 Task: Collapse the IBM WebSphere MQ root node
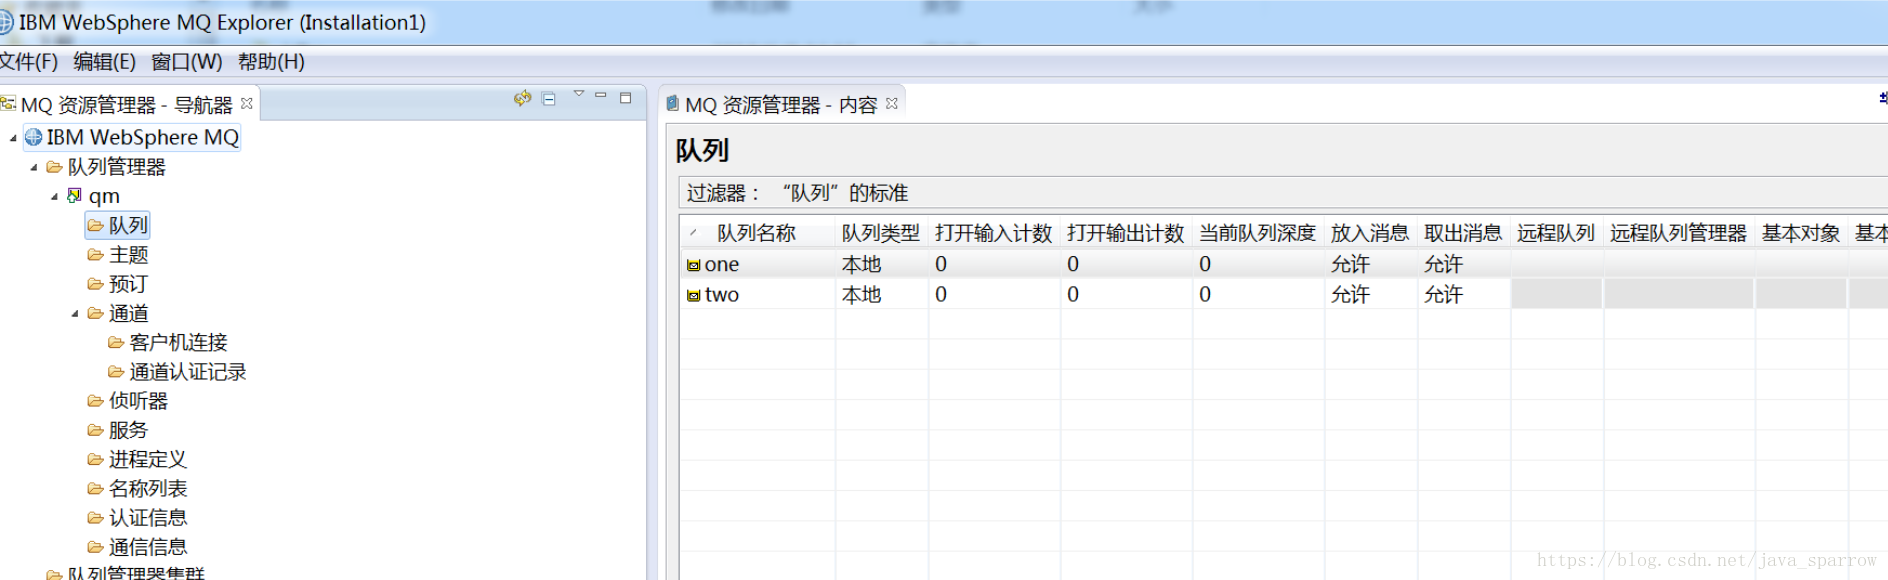point(13,138)
